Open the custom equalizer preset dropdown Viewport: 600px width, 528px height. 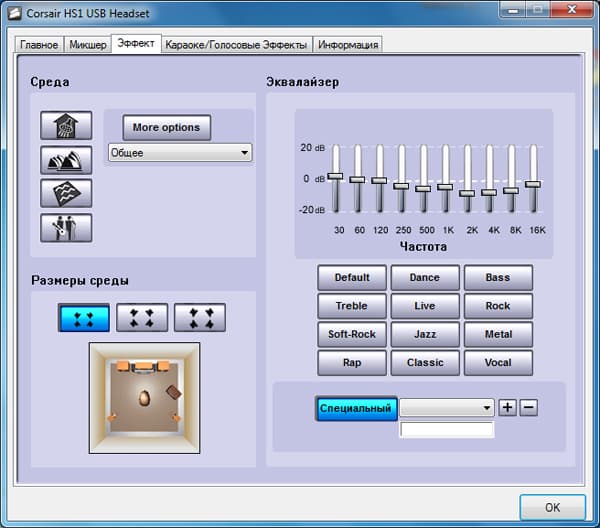pos(447,407)
